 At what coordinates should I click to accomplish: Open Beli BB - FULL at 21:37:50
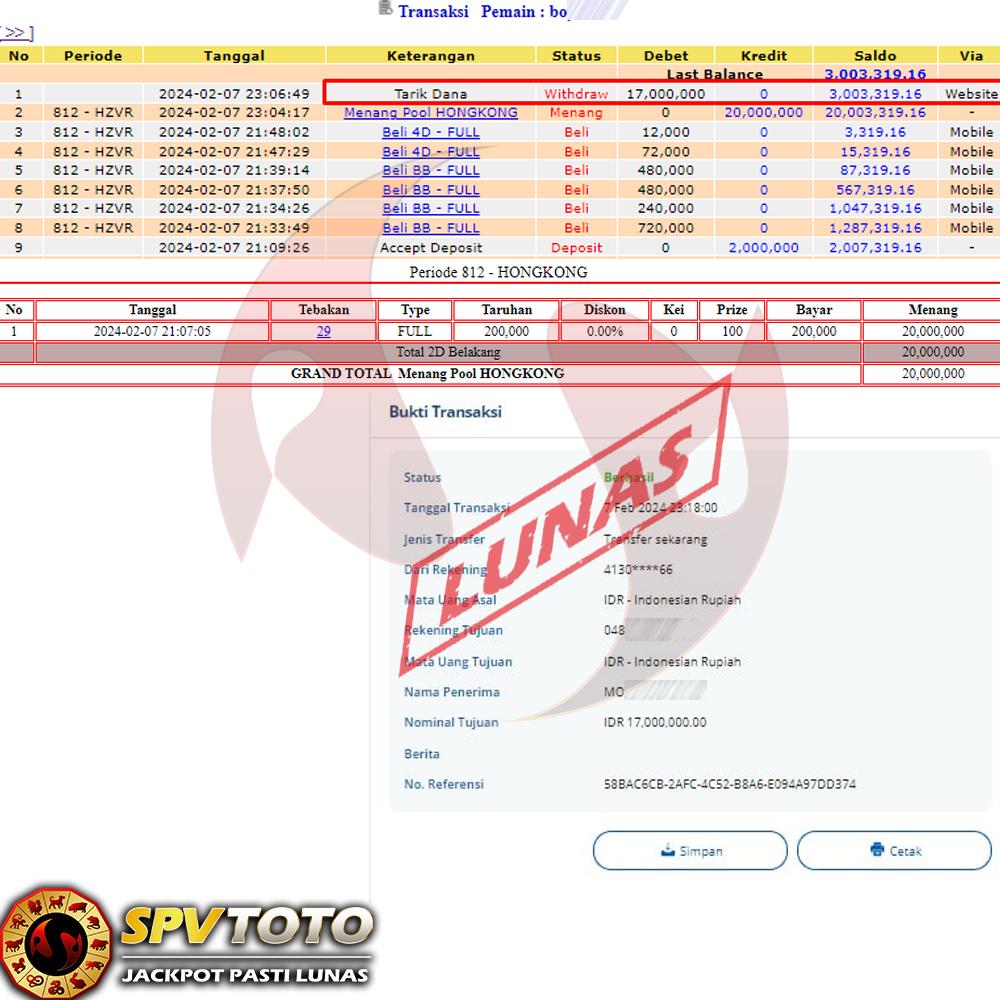click(x=431, y=190)
